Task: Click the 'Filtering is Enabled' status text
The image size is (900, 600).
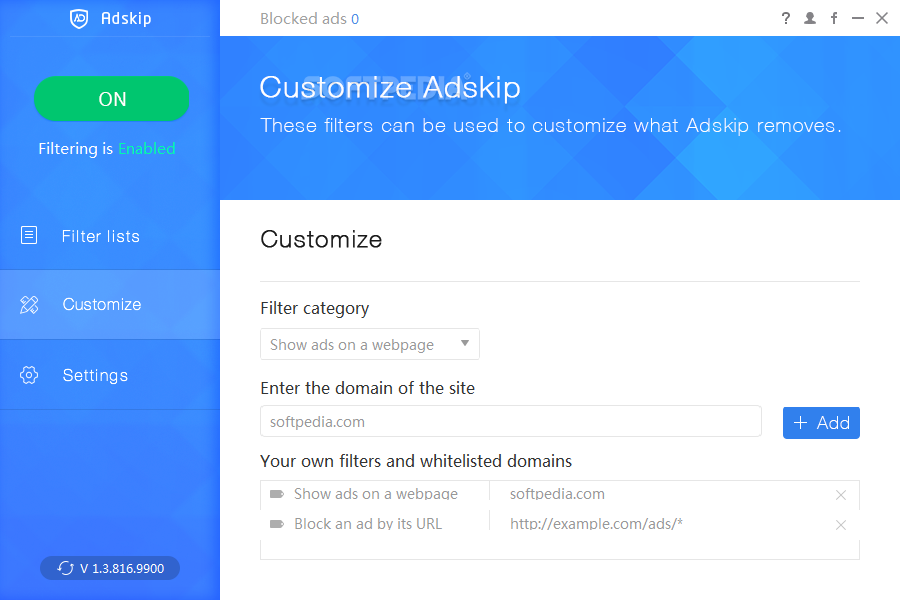Action: click(x=107, y=149)
